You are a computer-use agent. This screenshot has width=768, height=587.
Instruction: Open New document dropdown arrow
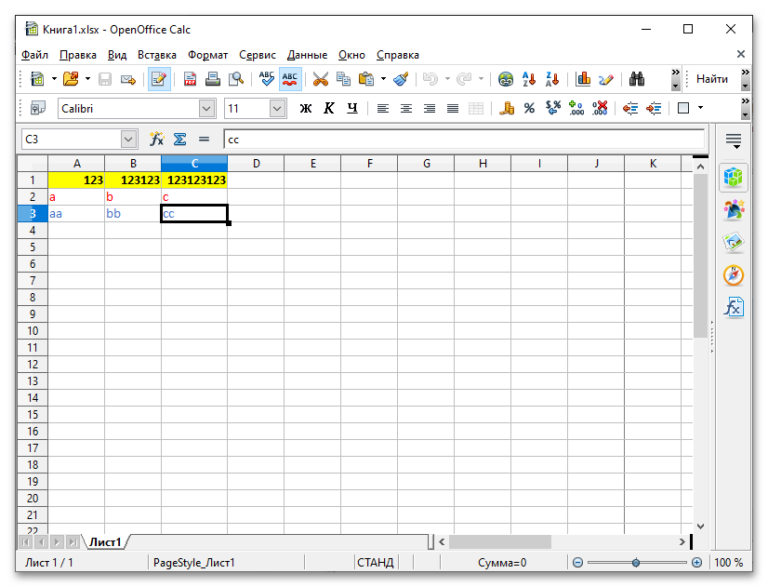pos(54,79)
